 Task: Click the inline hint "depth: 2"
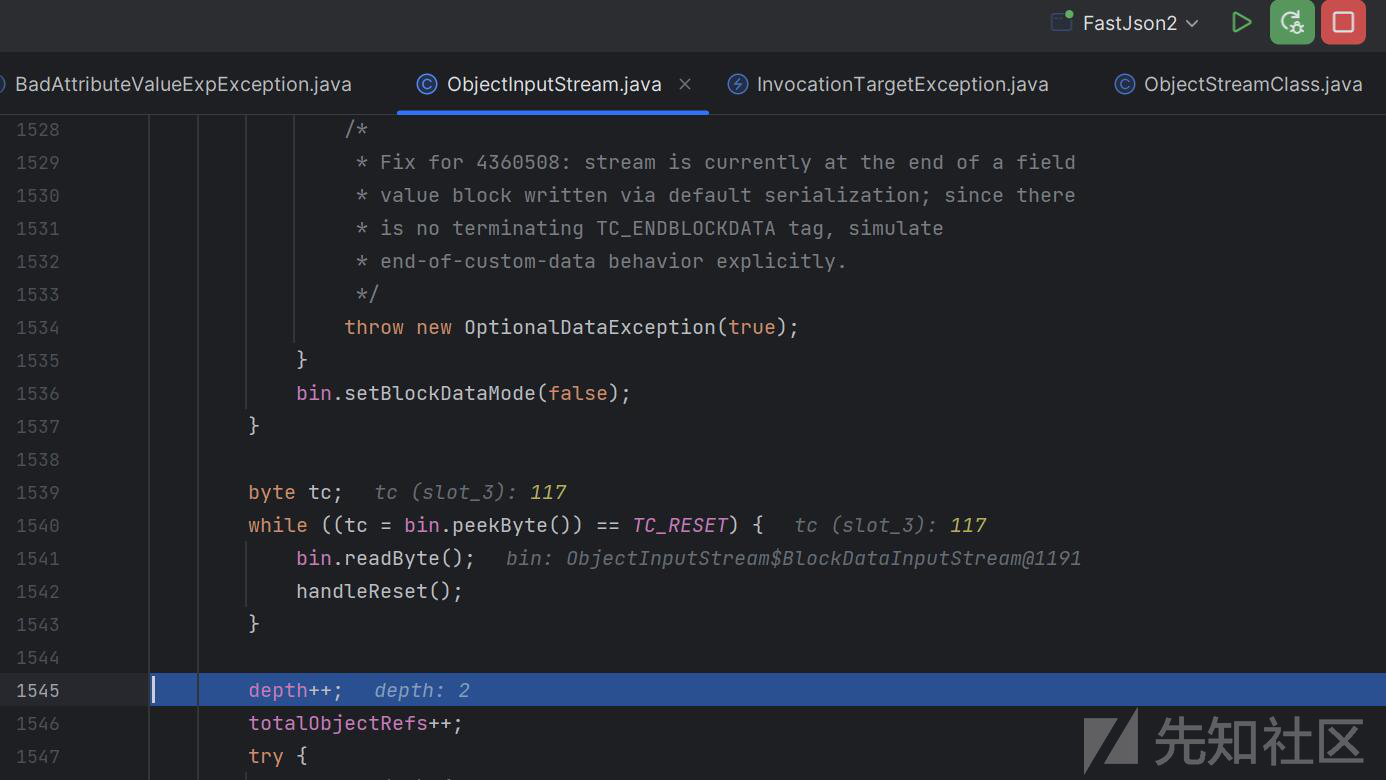pos(421,690)
